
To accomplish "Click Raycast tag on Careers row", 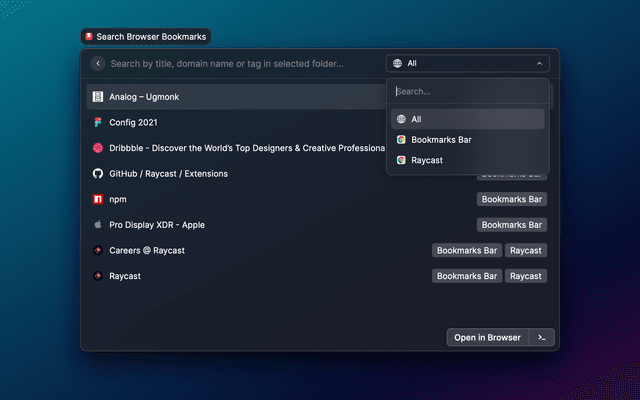I will [x=525, y=250].
